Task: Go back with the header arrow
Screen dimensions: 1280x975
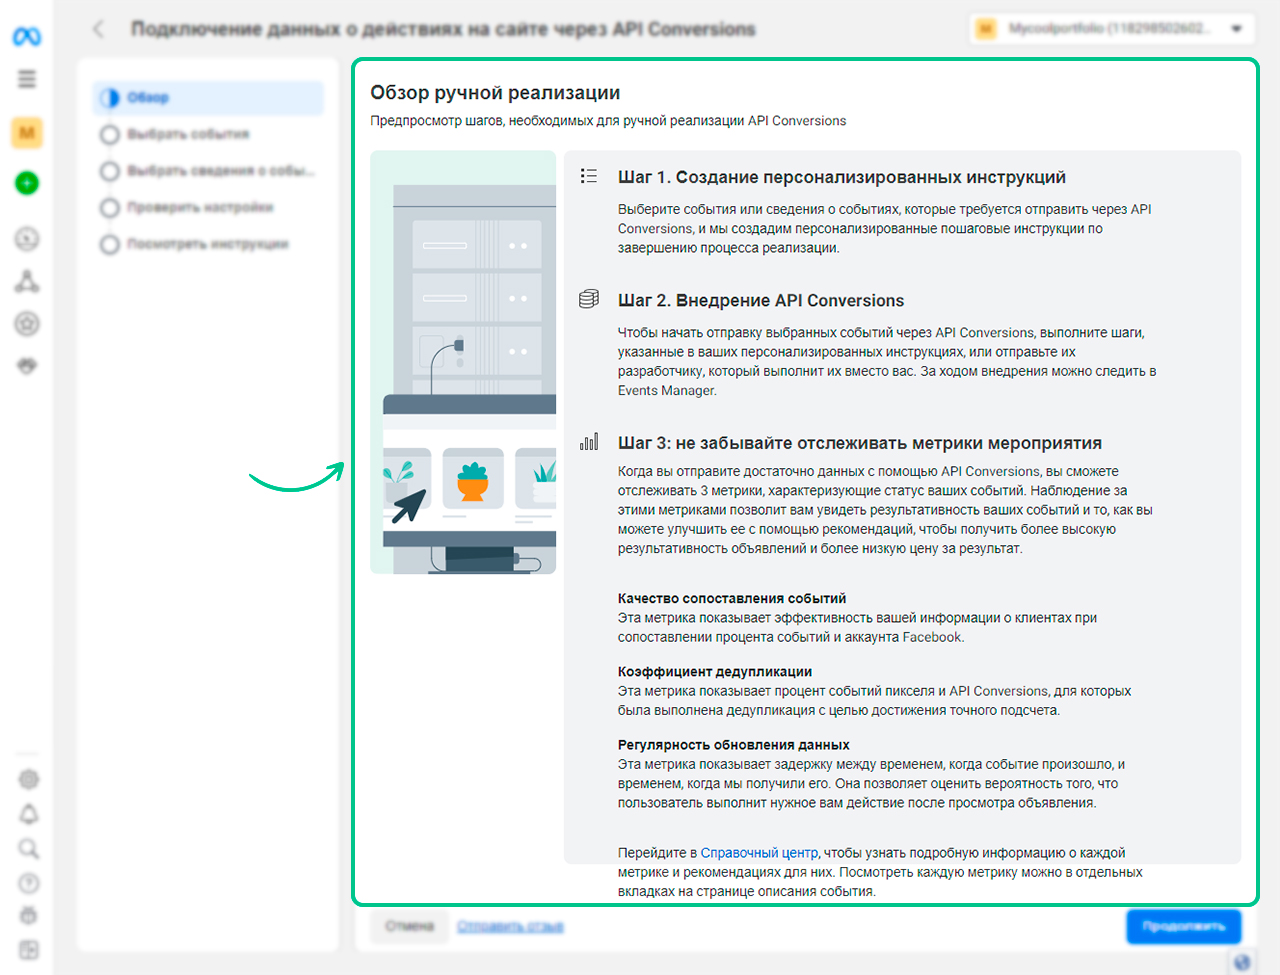Action: (x=98, y=29)
